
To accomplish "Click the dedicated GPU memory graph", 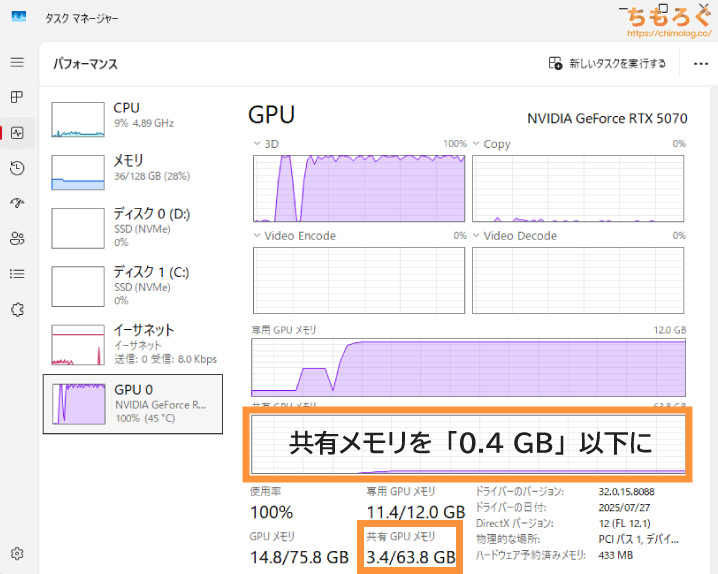I will [x=468, y=367].
